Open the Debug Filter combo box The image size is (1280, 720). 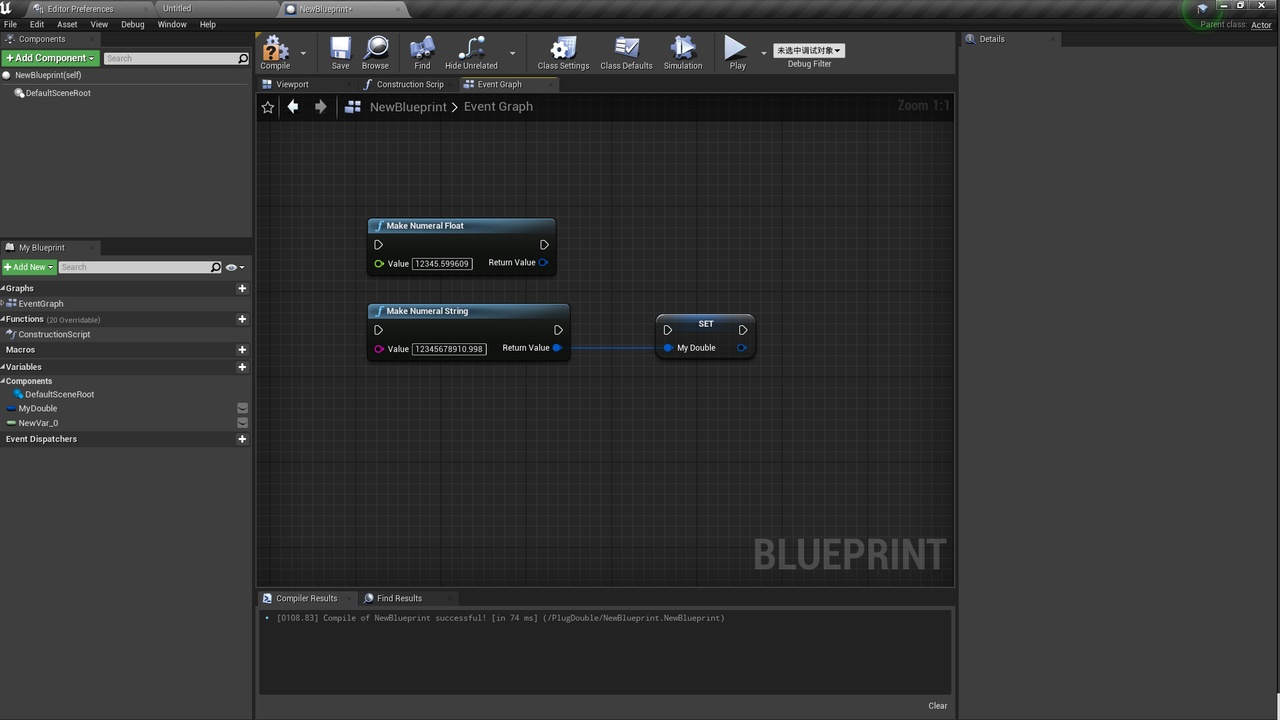pos(808,50)
